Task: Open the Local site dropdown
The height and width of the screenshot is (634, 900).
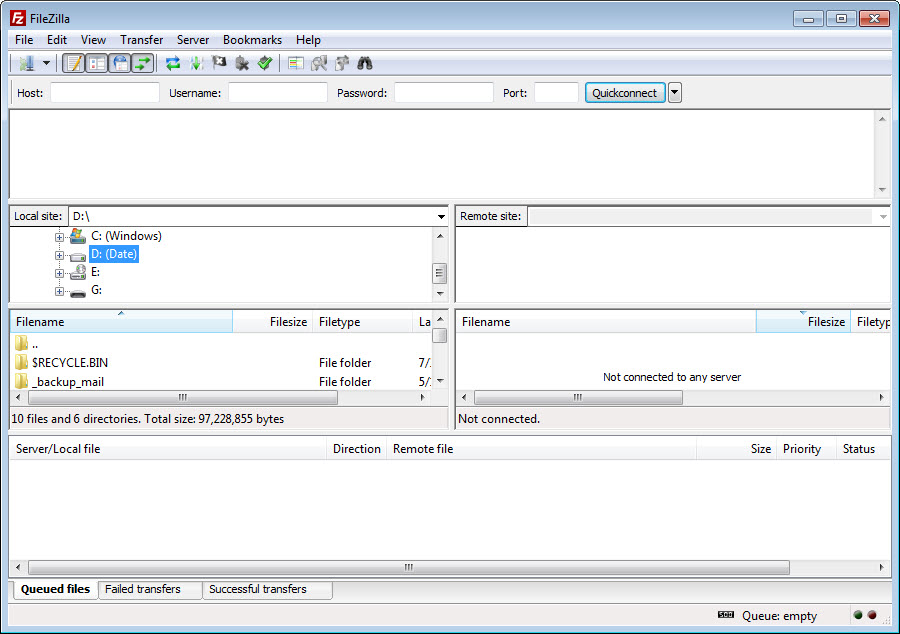Action: [x=440, y=216]
